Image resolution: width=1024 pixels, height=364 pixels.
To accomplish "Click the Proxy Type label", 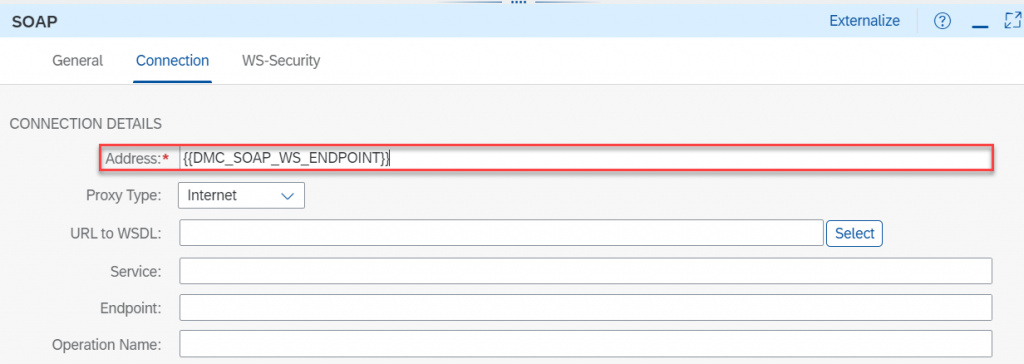I will point(123,195).
